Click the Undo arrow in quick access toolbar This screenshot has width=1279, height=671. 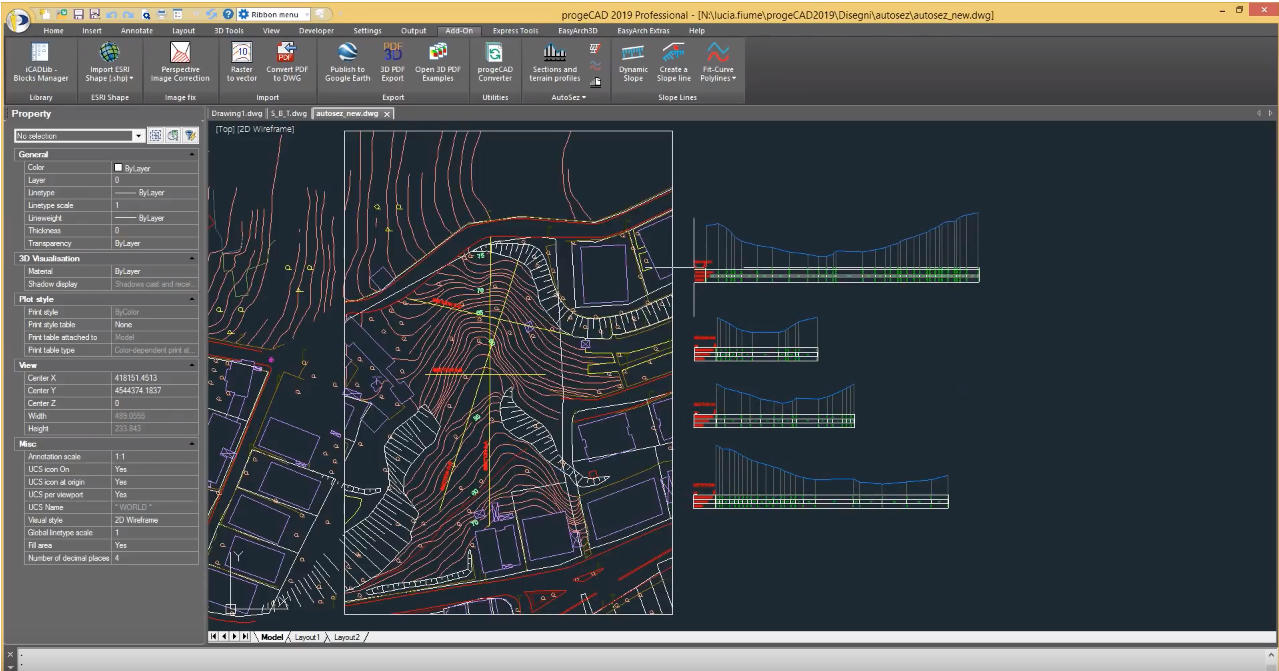(111, 14)
